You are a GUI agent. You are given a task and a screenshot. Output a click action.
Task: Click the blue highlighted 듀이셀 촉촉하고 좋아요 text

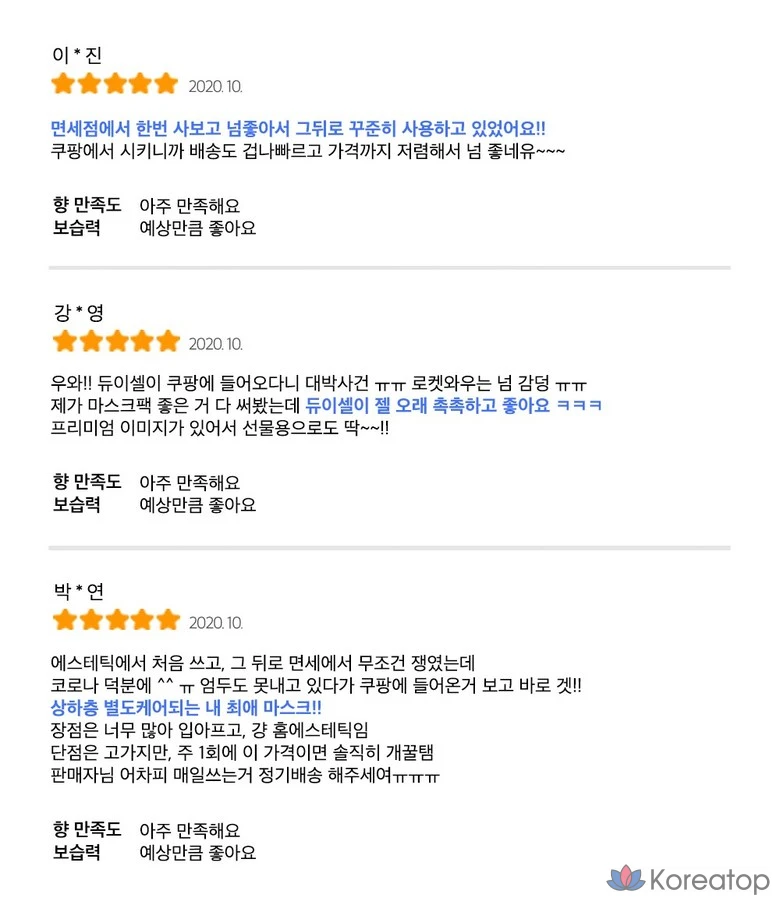pyautogui.click(x=453, y=407)
